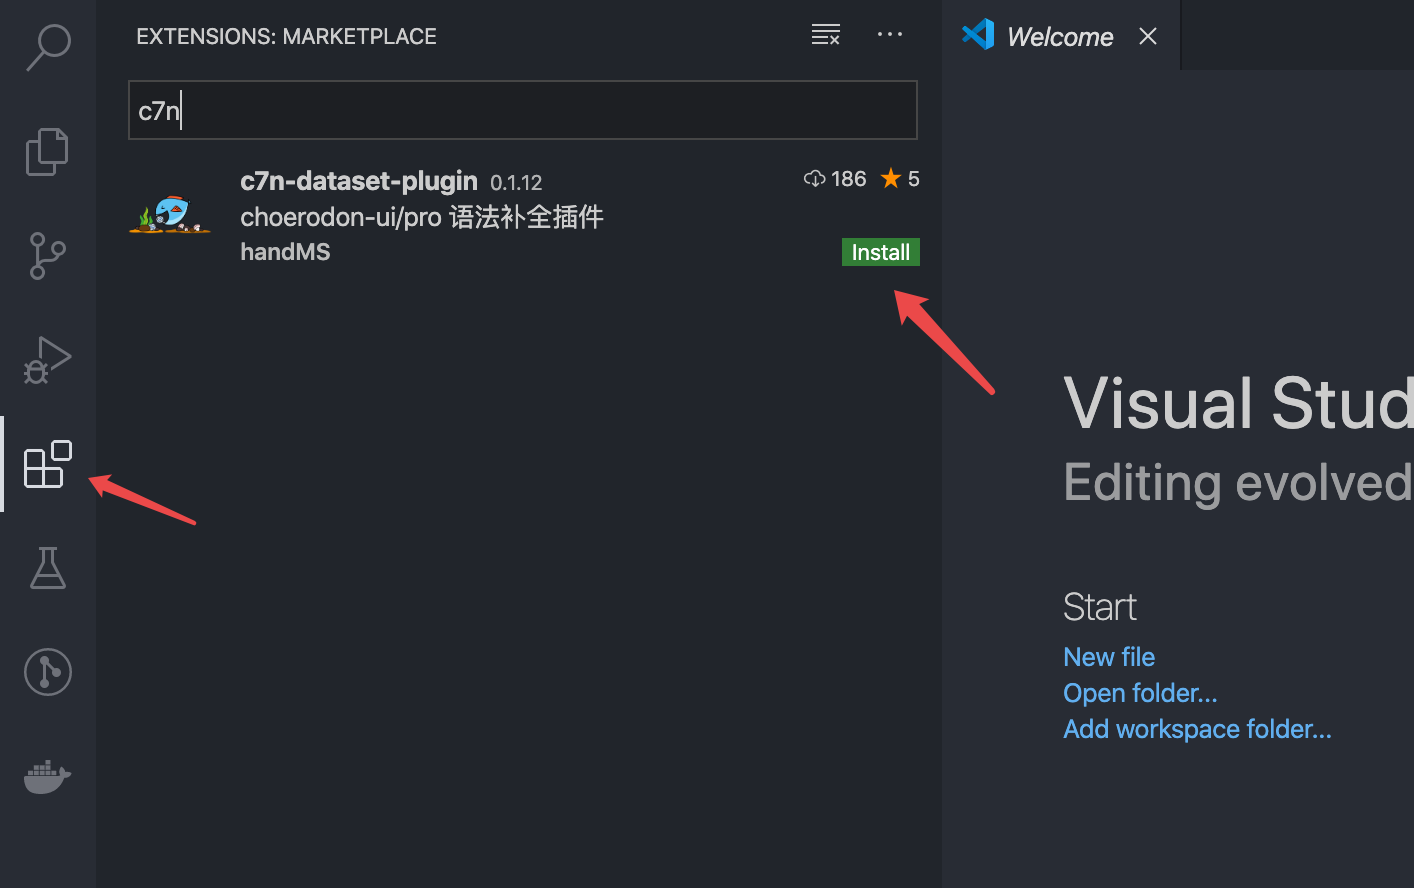Viewport: 1414px width, 888px height.
Task: Clear extensions search results with filter icon
Action: 825,34
